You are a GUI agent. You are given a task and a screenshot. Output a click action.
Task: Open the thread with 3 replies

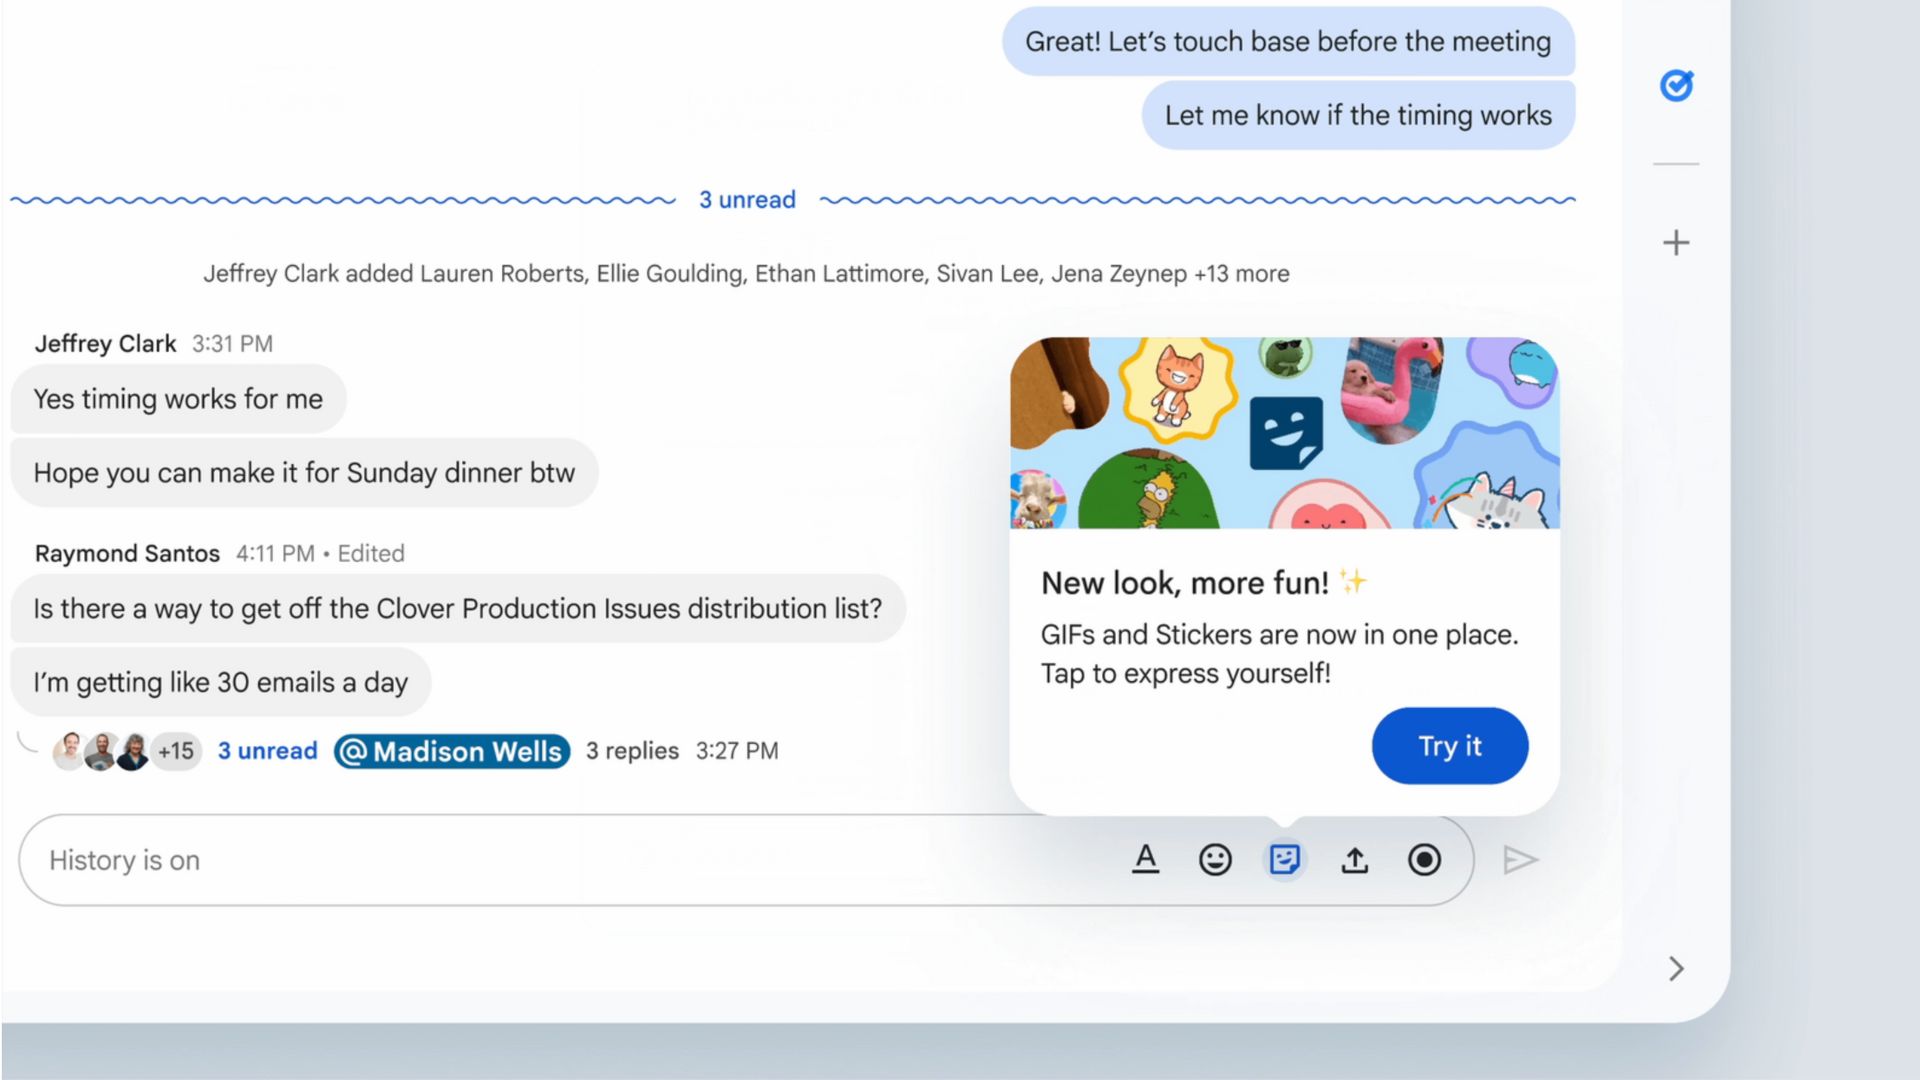(x=631, y=751)
